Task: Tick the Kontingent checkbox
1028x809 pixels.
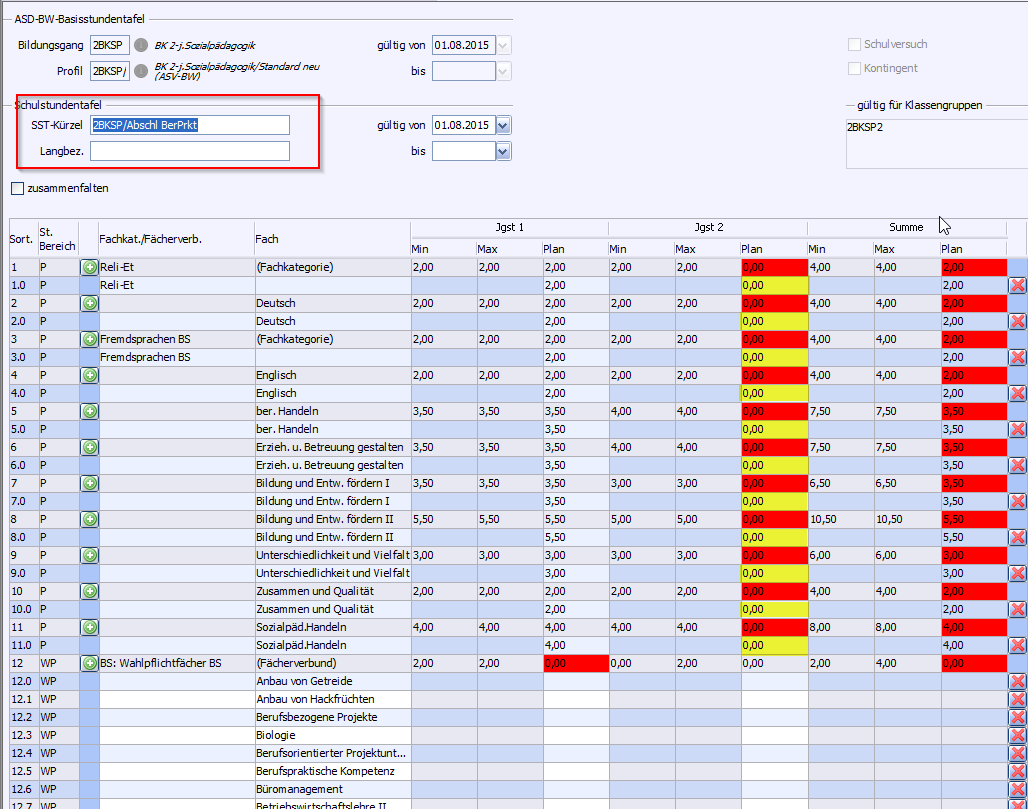Action: 855,69
